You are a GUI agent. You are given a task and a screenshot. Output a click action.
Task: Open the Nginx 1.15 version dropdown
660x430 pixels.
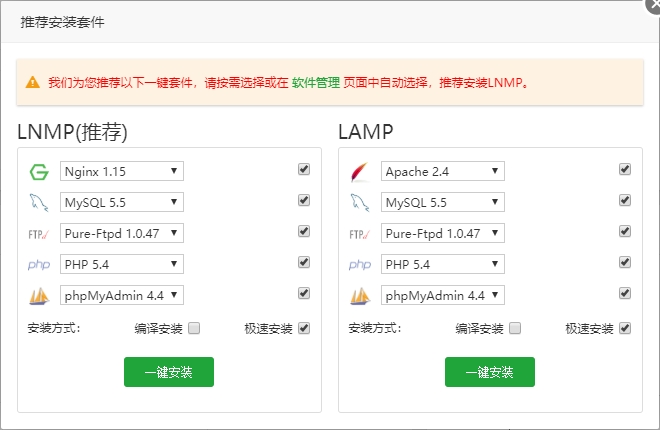click(x=122, y=171)
